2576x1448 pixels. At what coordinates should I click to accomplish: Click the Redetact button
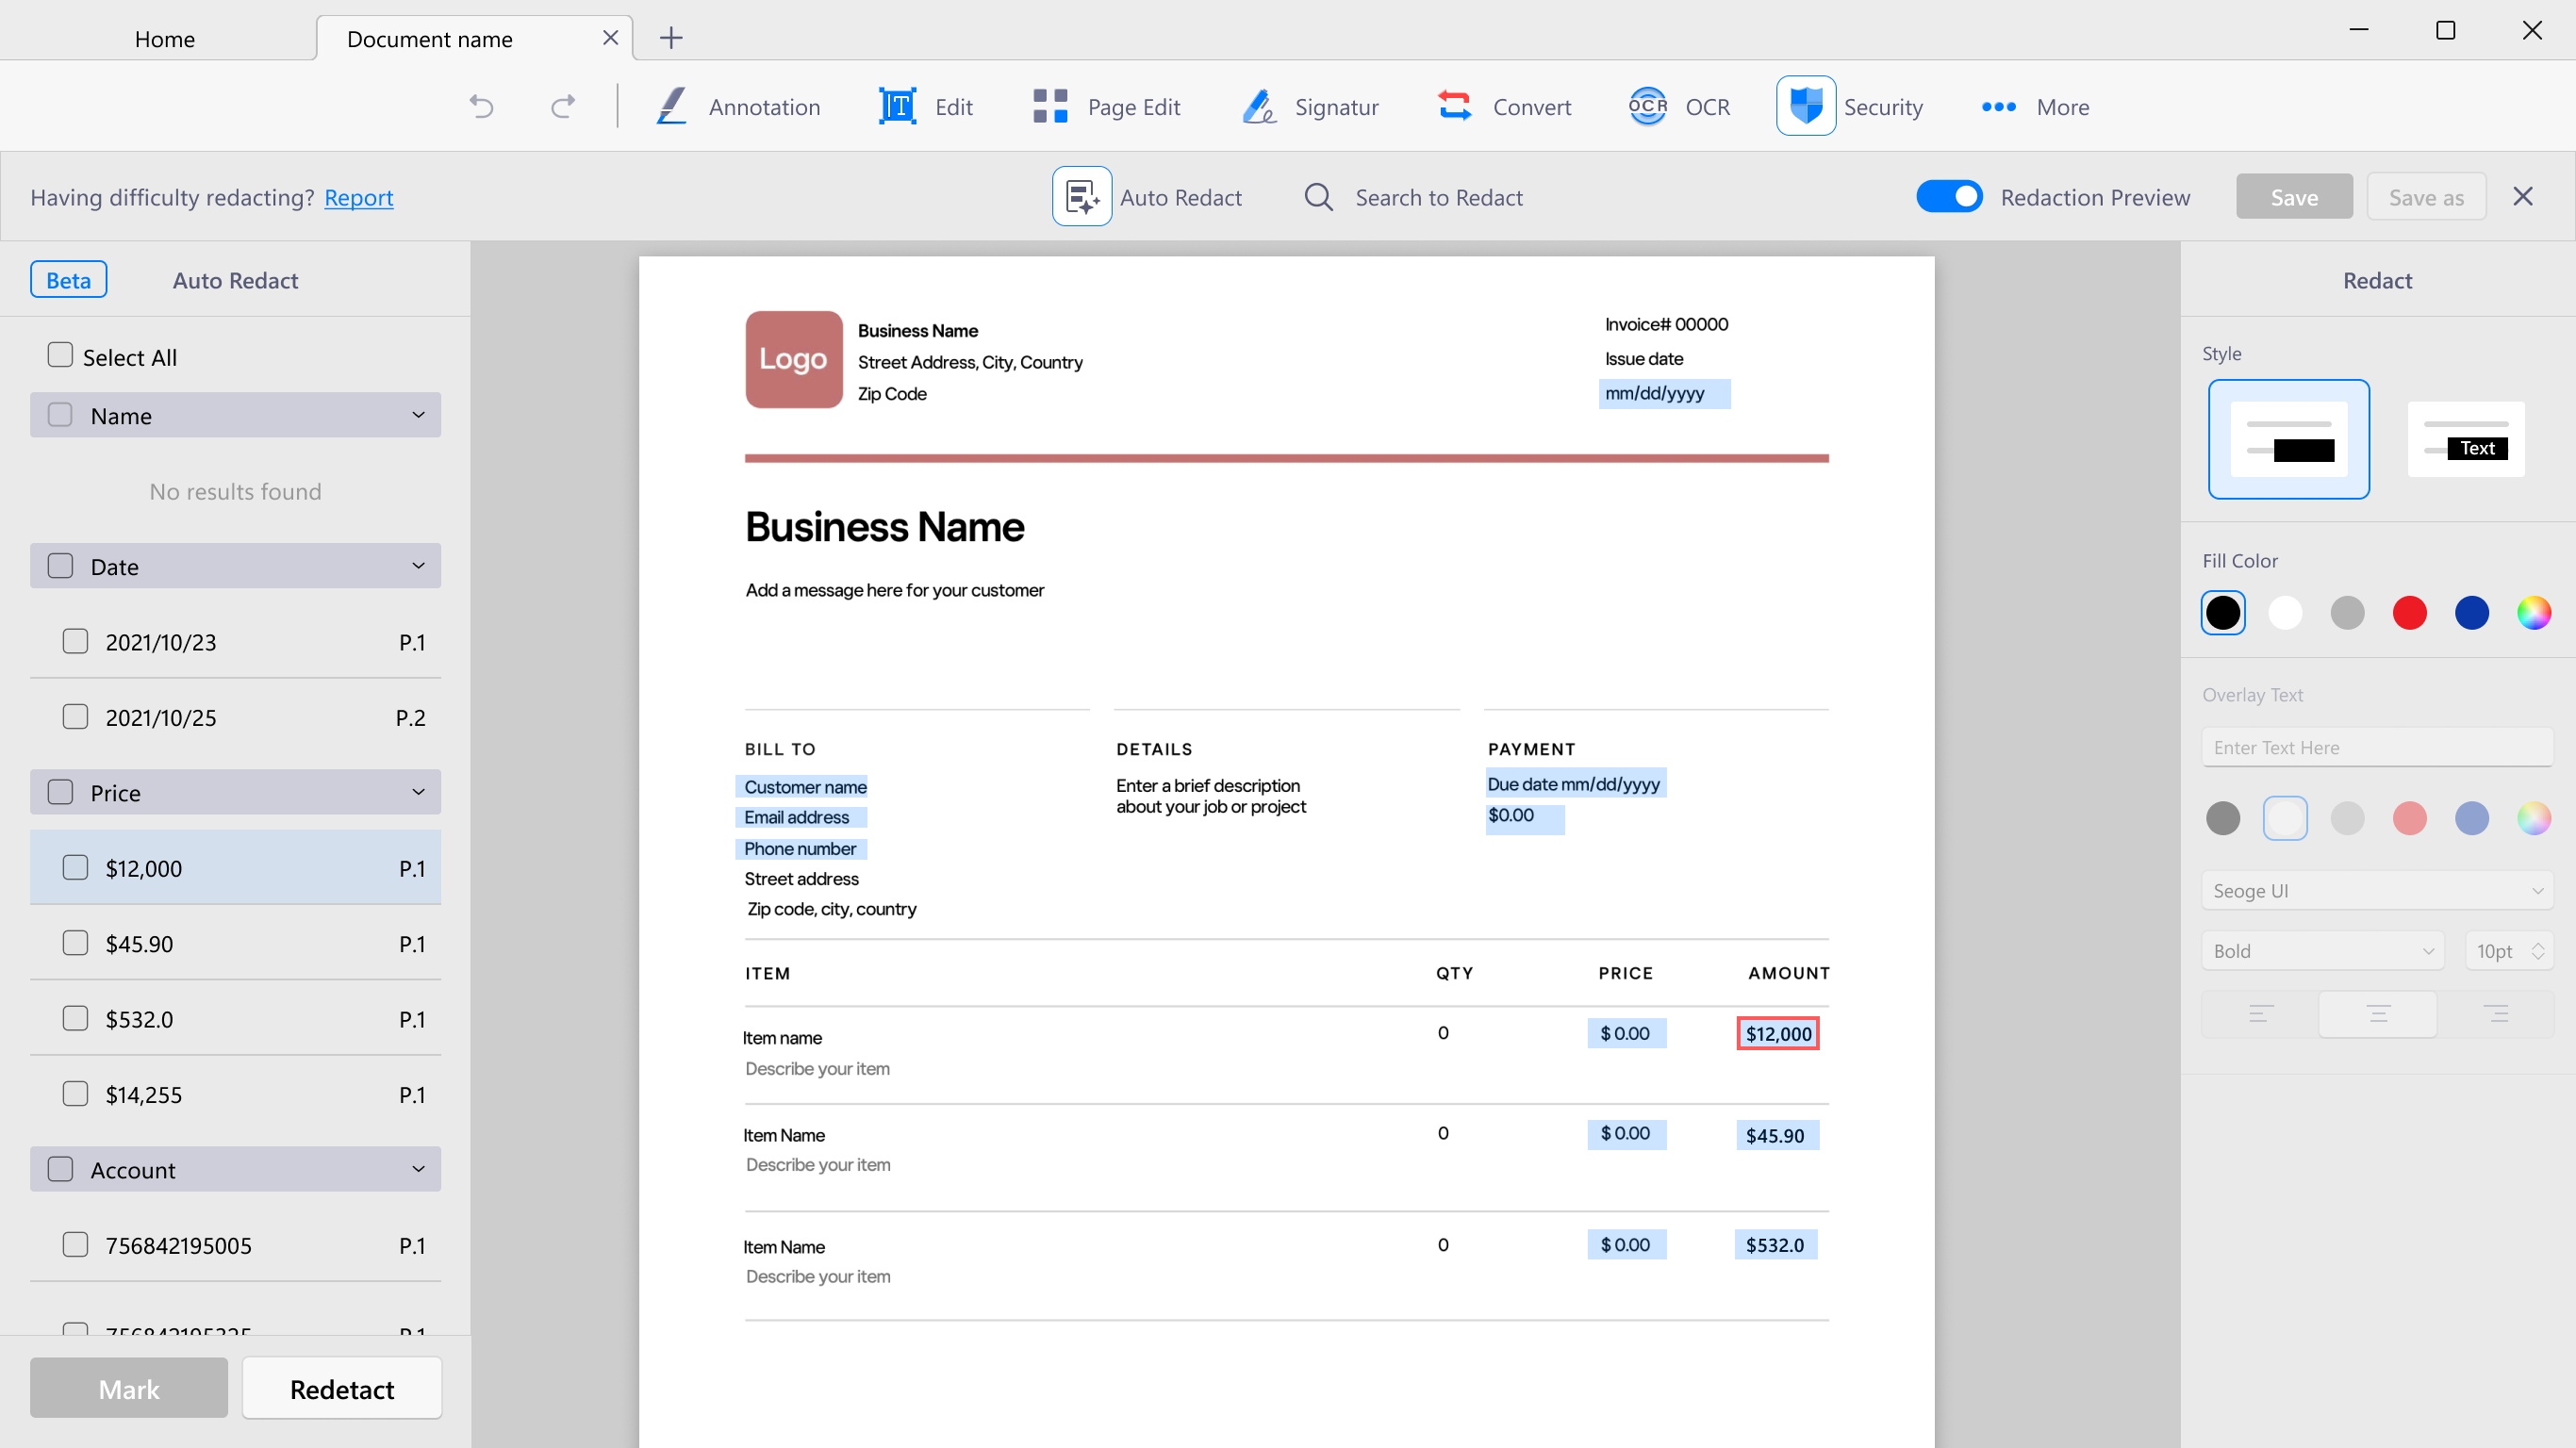click(x=342, y=1388)
